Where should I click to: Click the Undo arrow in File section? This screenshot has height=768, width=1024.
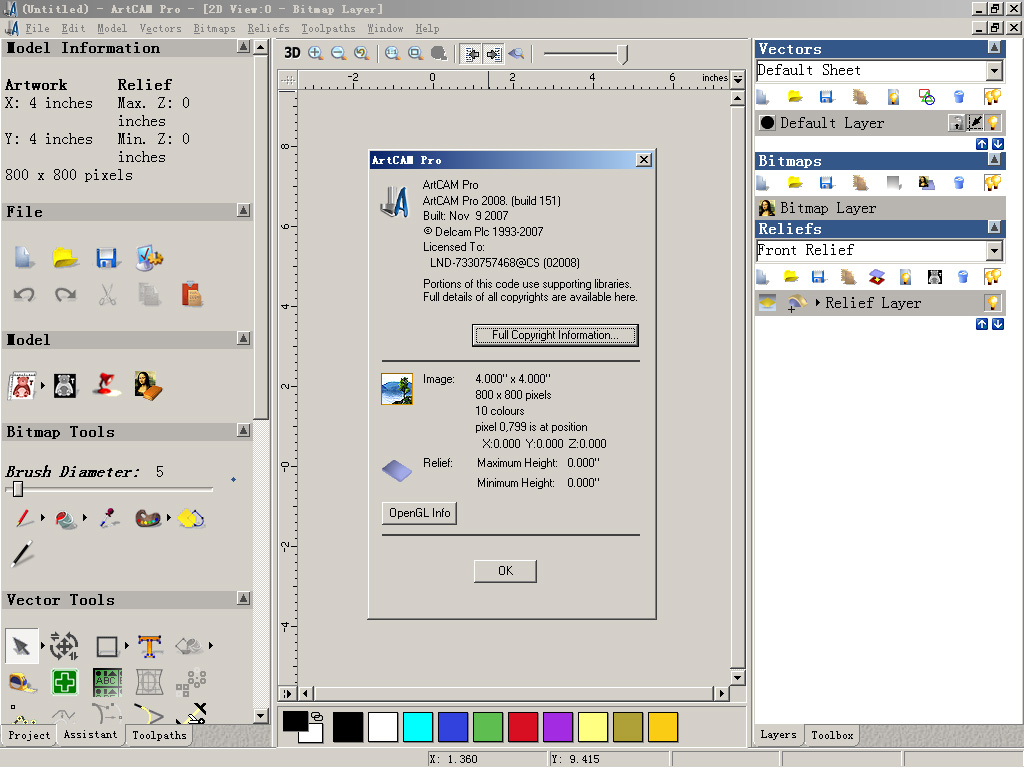(24, 295)
